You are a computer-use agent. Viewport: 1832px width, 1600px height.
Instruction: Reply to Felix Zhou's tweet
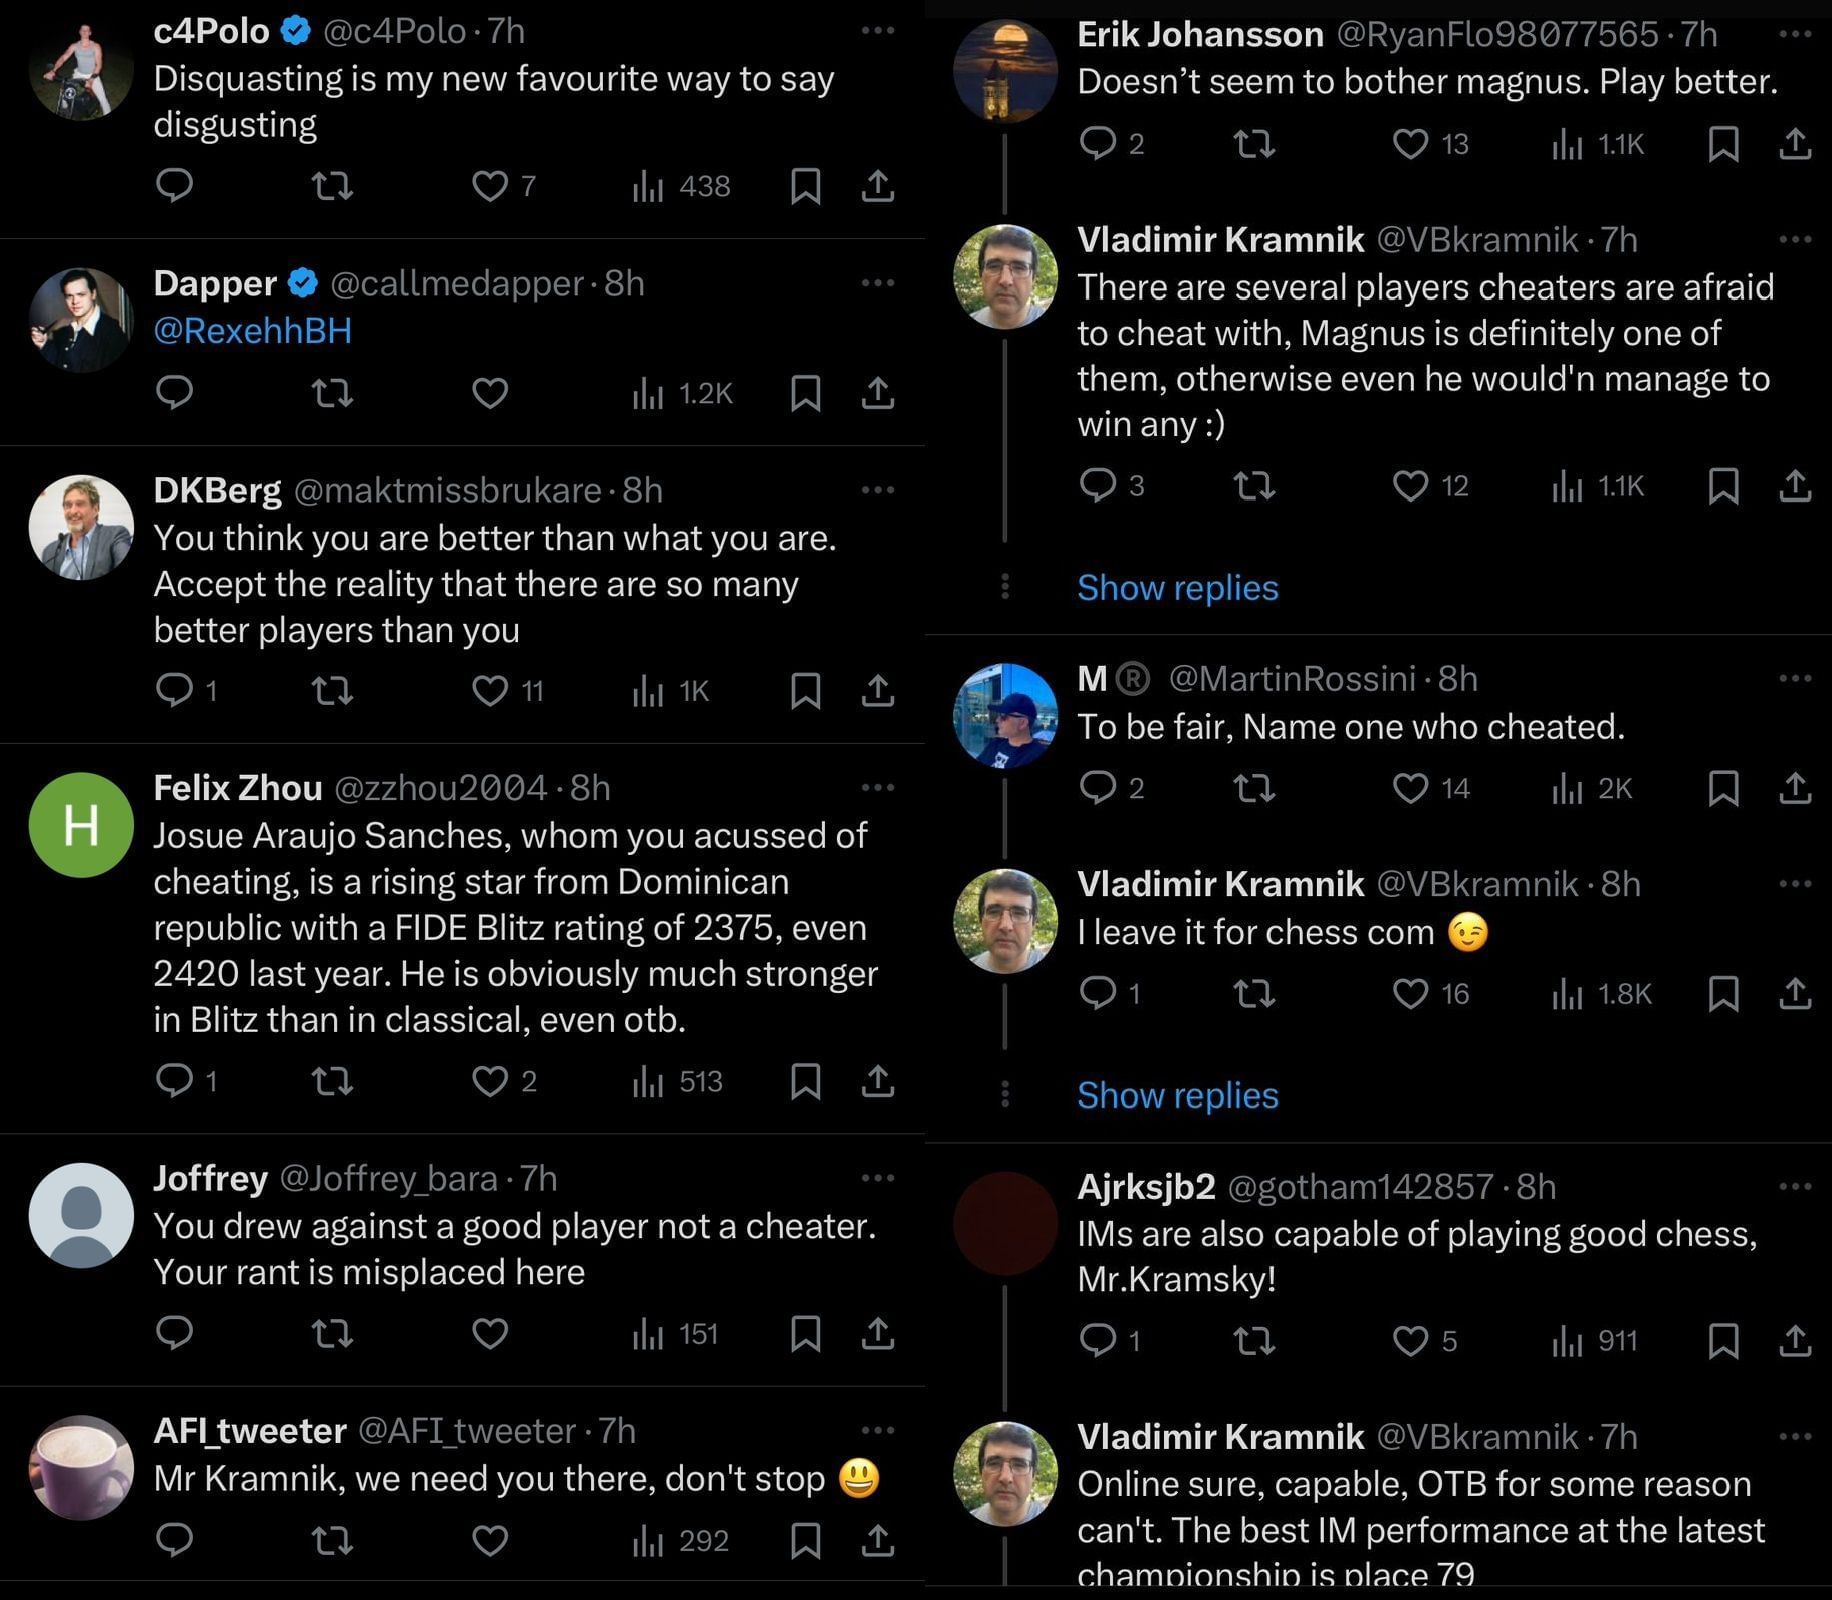point(175,1081)
